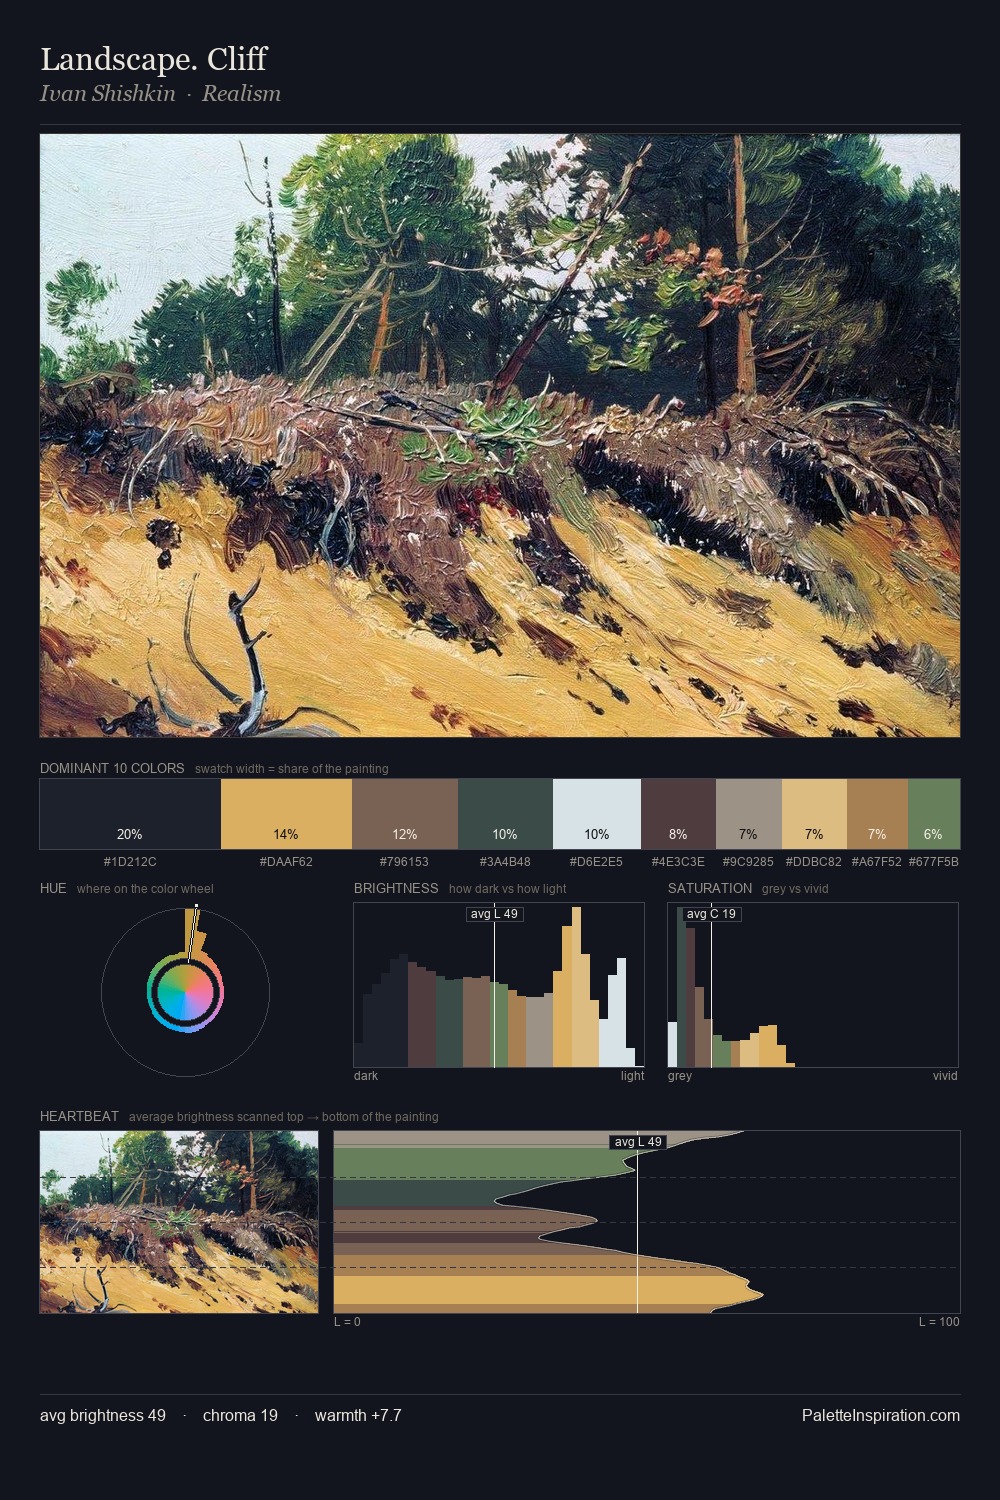The image size is (1000, 1500).
Task: Click the 'dark' axis label under brightness
Action: click(x=366, y=1076)
